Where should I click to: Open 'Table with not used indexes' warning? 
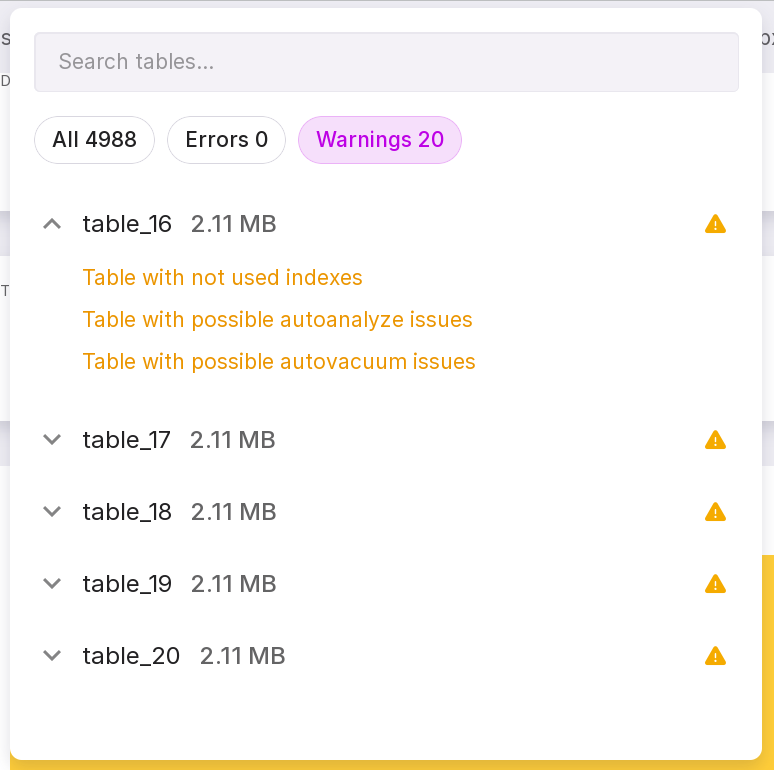(x=222, y=278)
